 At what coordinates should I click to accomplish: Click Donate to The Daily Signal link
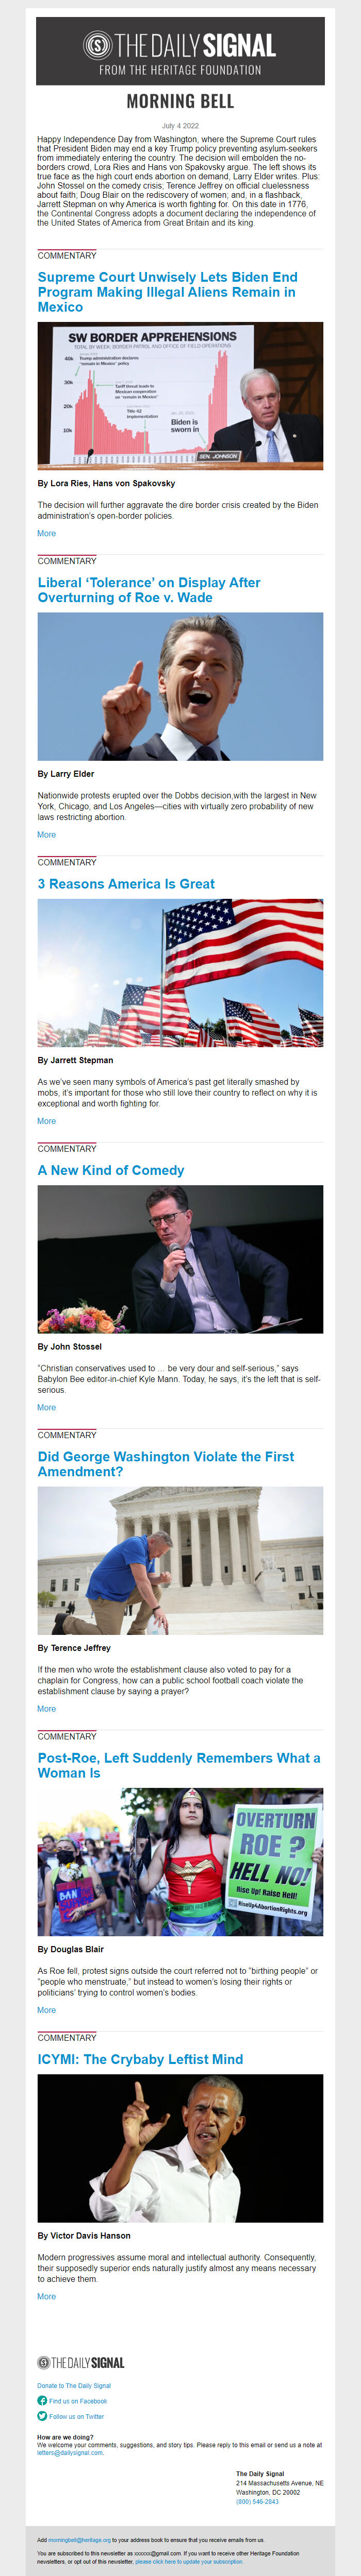click(74, 2385)
